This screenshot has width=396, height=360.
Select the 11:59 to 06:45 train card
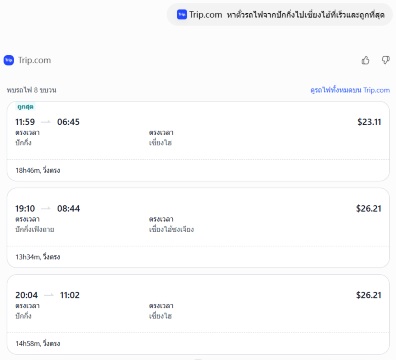click(x=198, y=141)
